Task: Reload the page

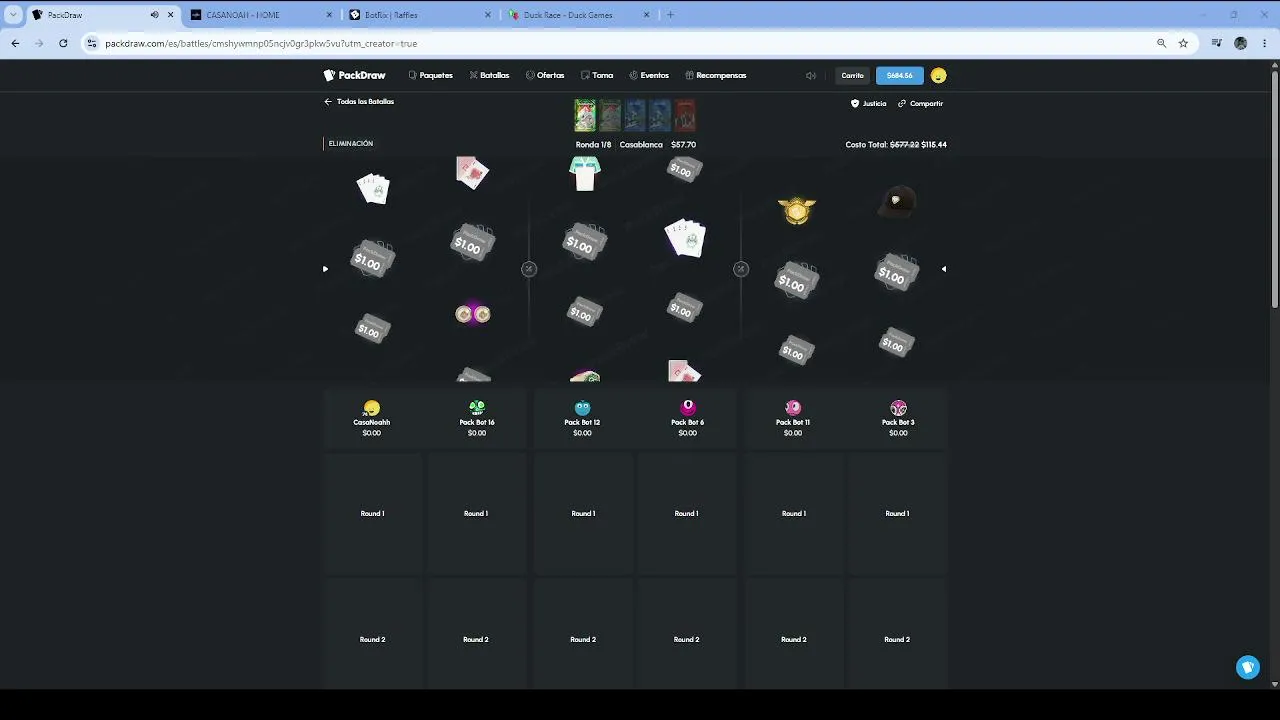Action: pos(63,43)
